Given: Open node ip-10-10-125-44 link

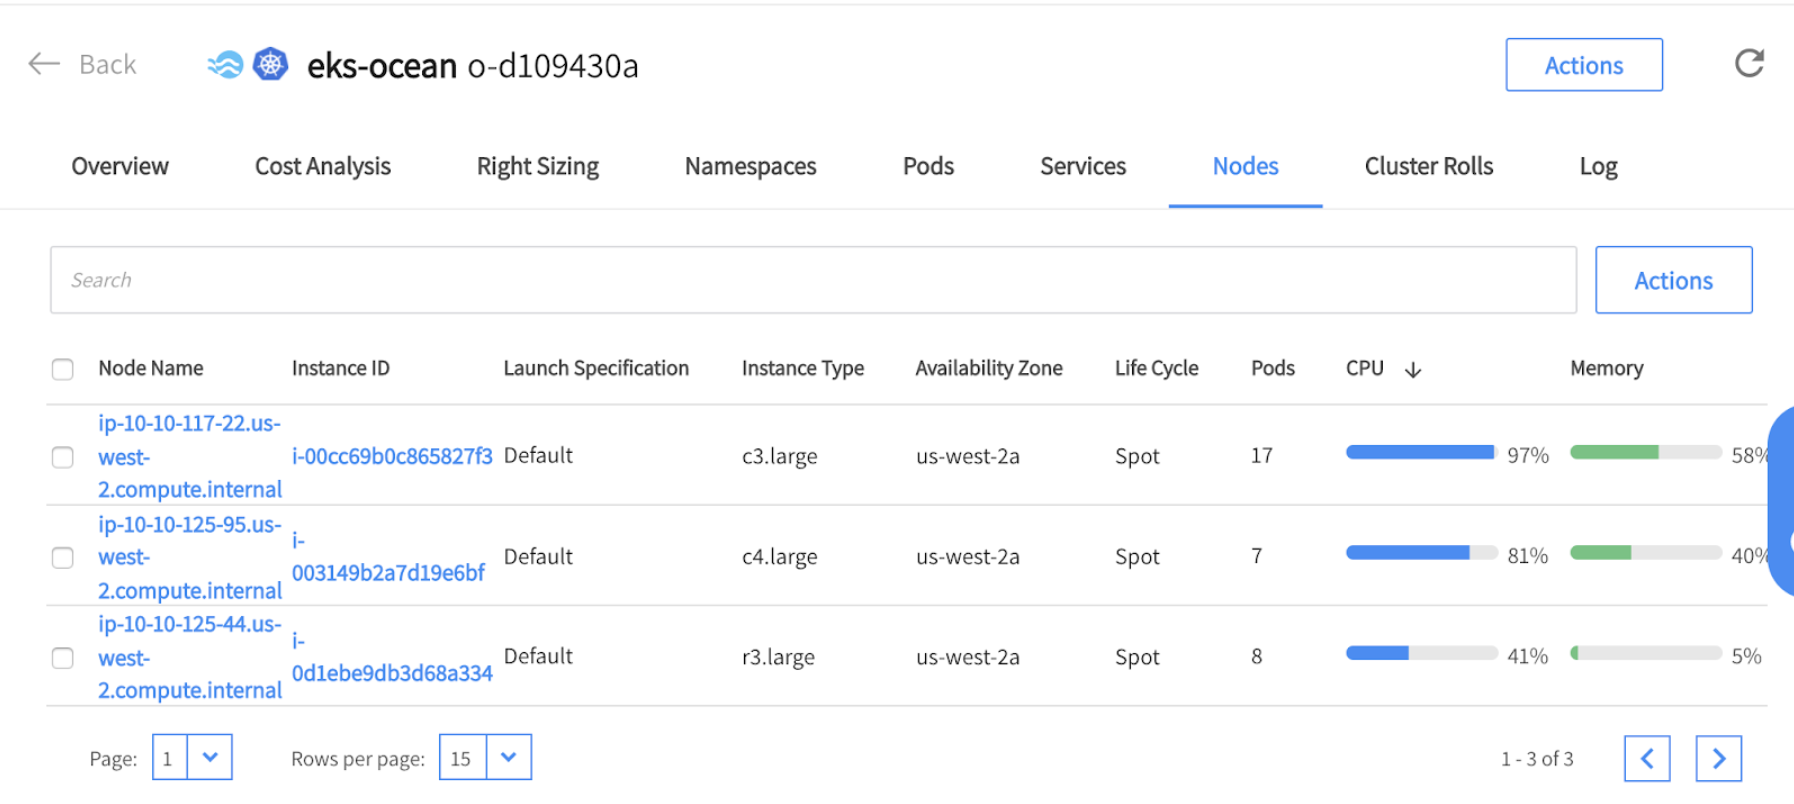Looking at the screenshot, I should (190, 657).
